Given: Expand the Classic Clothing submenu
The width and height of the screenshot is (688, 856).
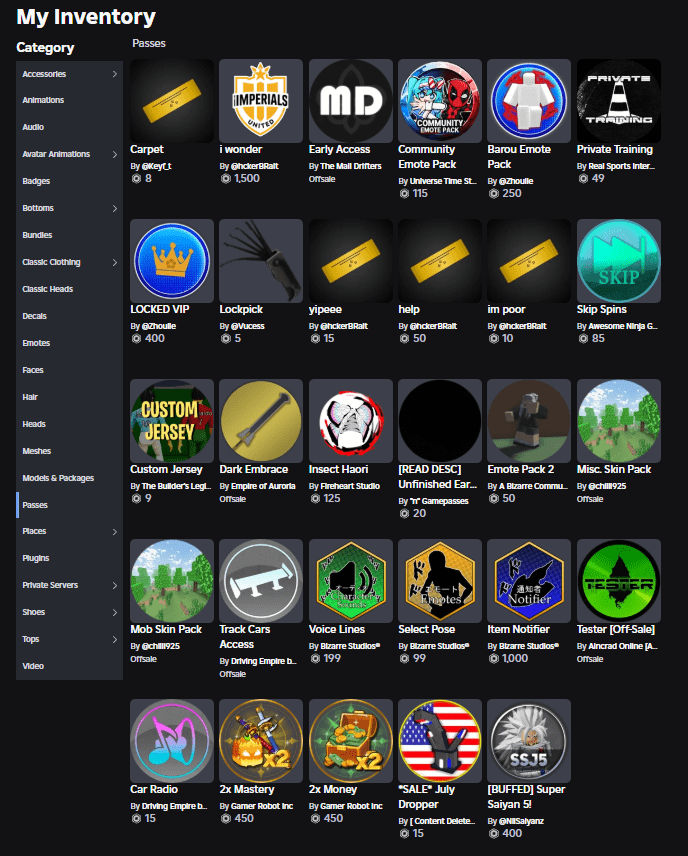Looking at the screenshot, I should (x=114, y=262).
